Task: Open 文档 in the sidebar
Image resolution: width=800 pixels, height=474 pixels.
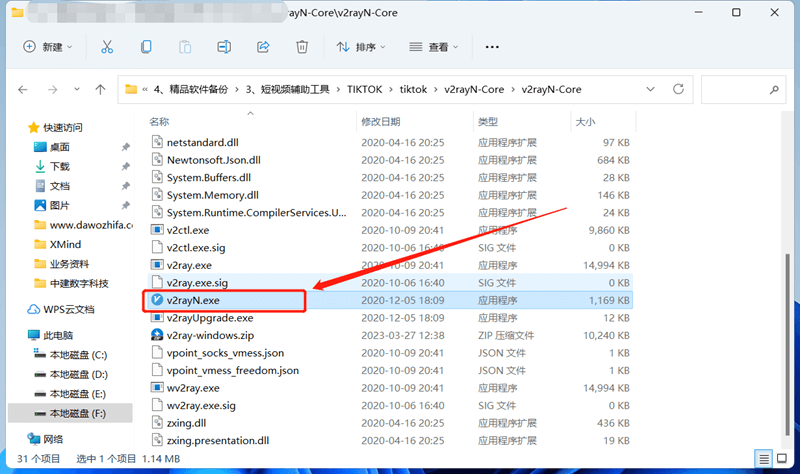Action: point(59,186)
